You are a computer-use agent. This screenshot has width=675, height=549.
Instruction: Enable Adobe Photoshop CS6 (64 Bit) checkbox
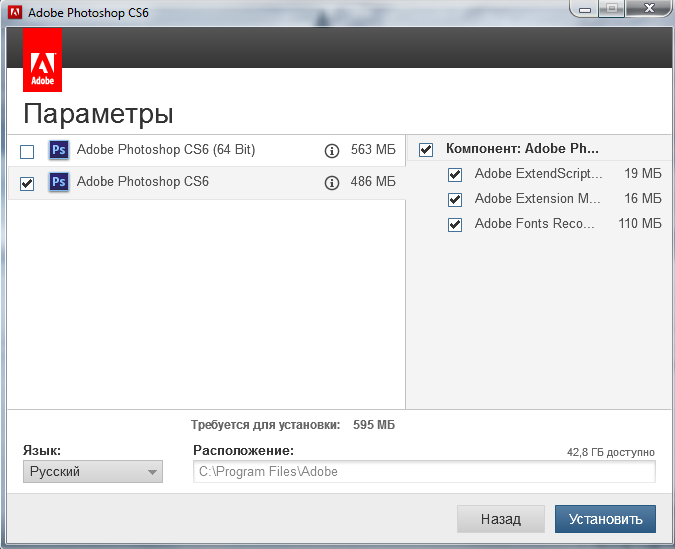[27, 152]
